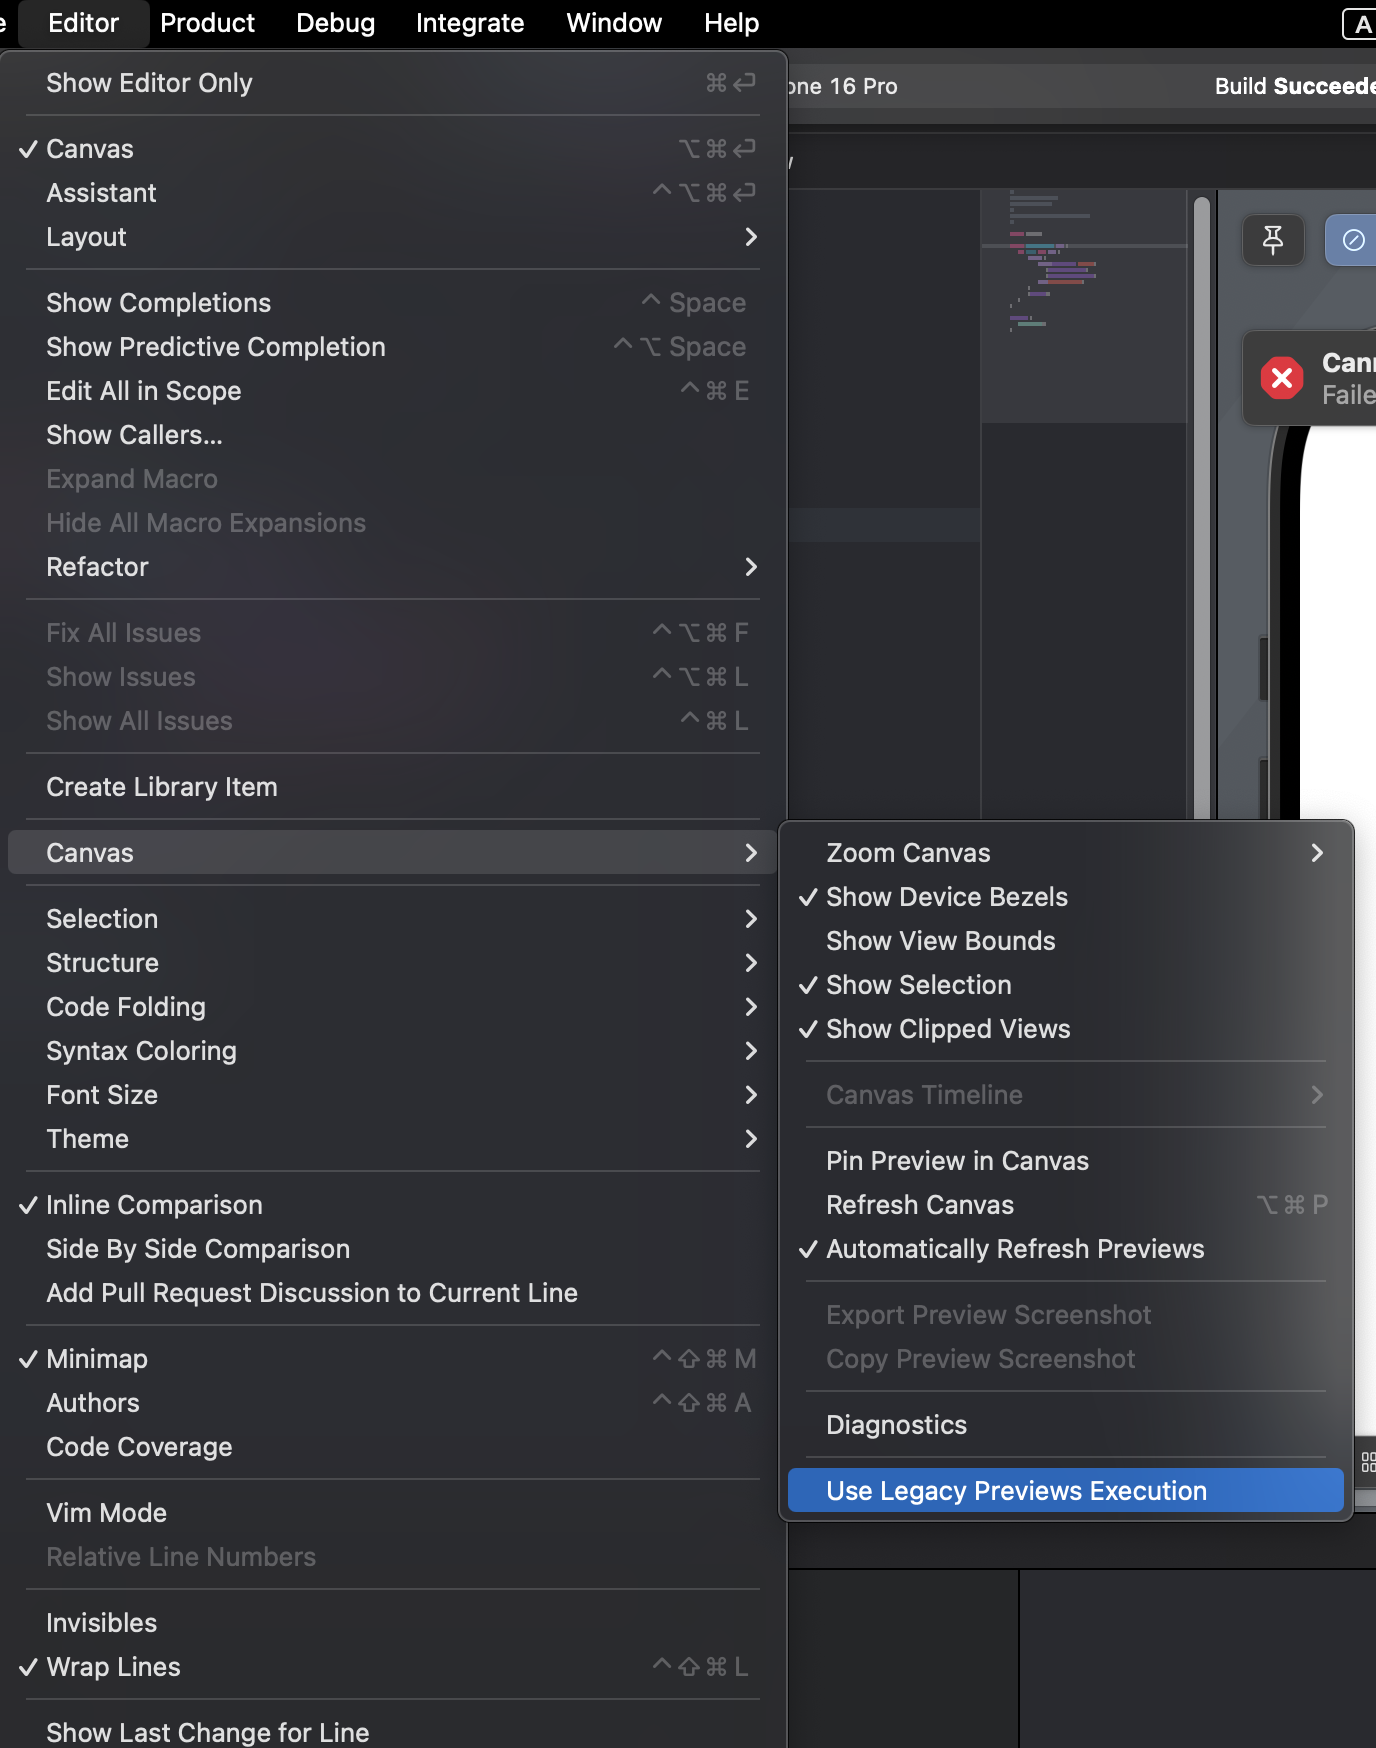Toggle Code Coverage
The height and width of the screenshot is (1748, 1376).
point(392,1447)
